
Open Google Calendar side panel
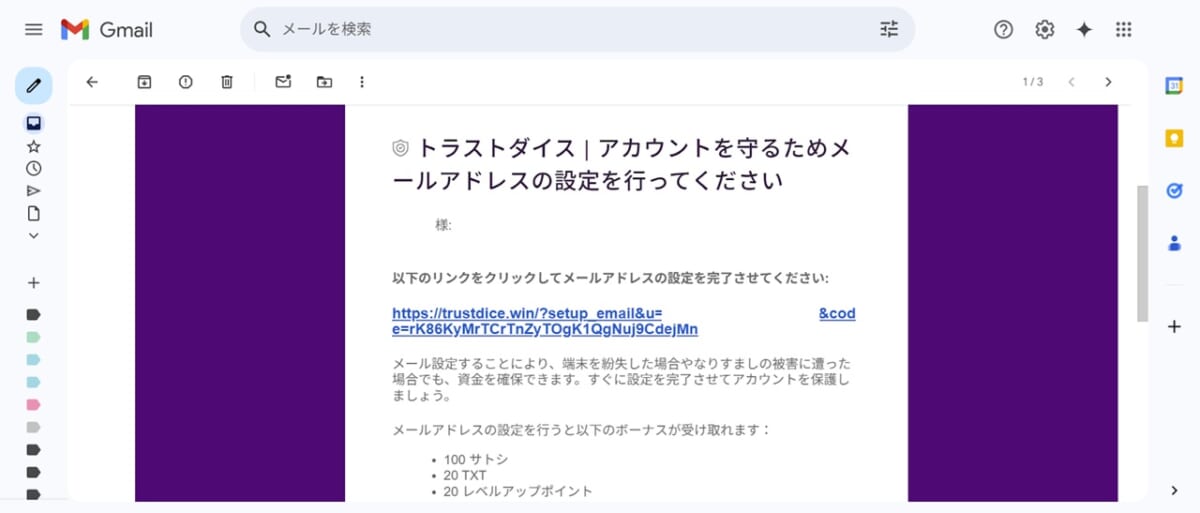pyautogui.click(x=1174, y=86)
